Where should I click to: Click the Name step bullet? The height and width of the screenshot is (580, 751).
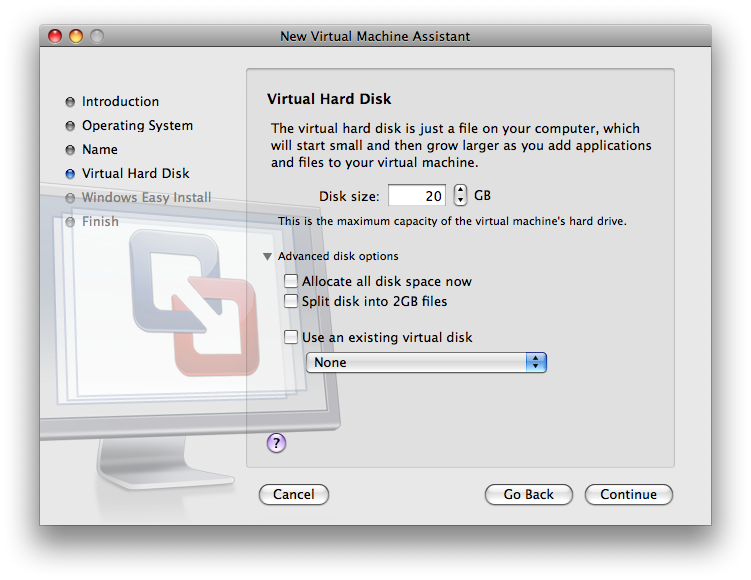tap(70, 149)
